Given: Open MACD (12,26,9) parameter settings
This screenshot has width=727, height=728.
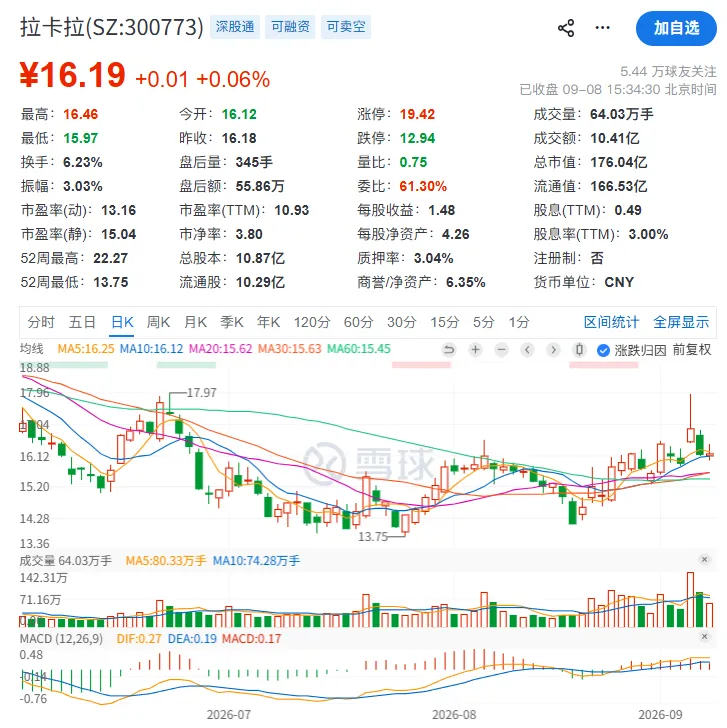Looking at the screenshot, I should tap(61, 639).
